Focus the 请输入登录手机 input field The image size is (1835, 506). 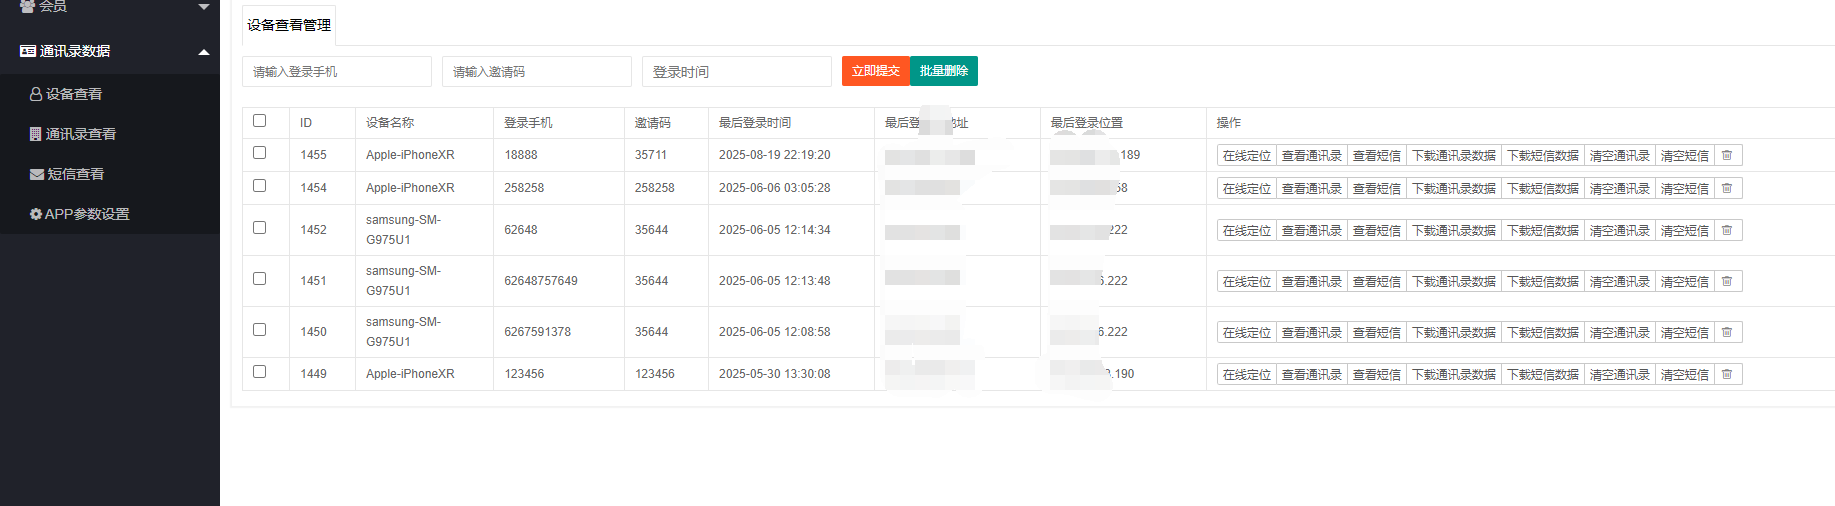336,72
